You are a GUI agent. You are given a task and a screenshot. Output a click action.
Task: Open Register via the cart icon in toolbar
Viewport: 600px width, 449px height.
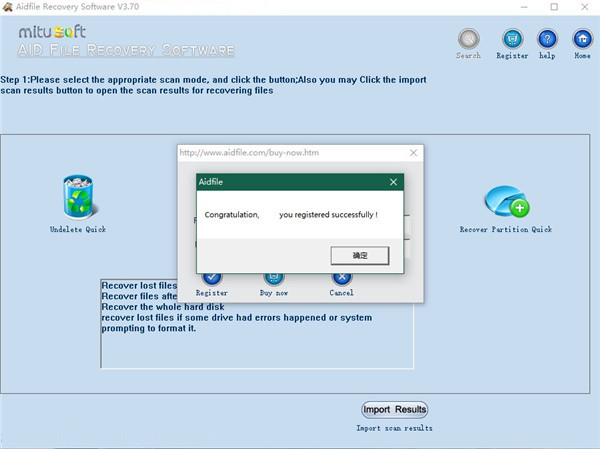click(x=512, y=39)
